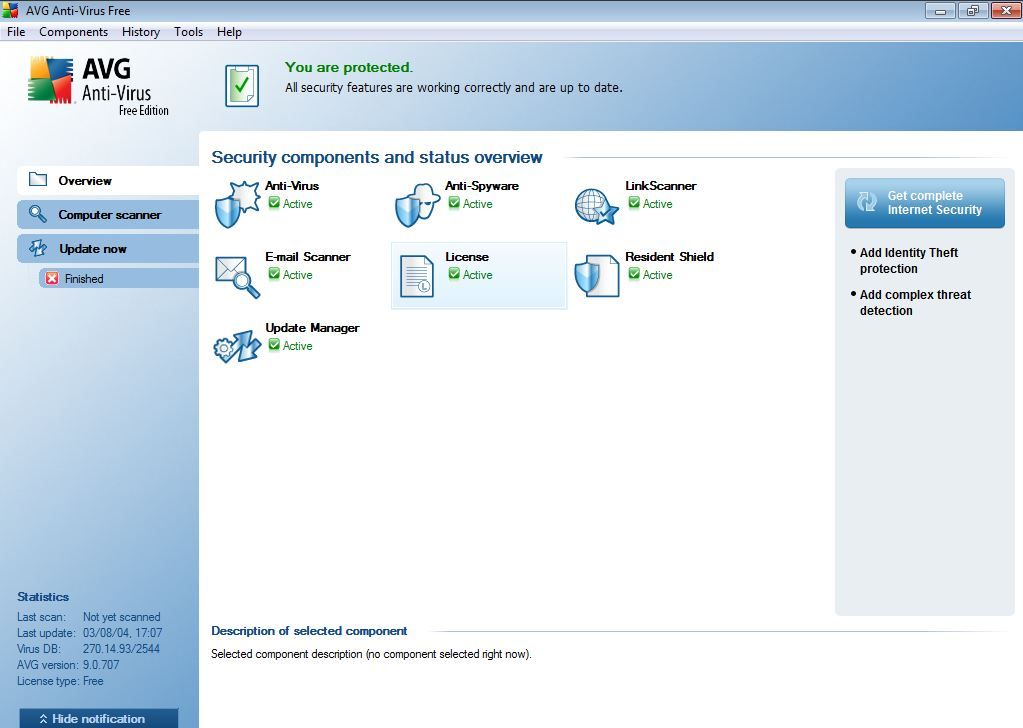Screen dimensions: 1023x728
Task: Switch to the Overview tab
Action: pyautogui.click(x=85, y=180)
